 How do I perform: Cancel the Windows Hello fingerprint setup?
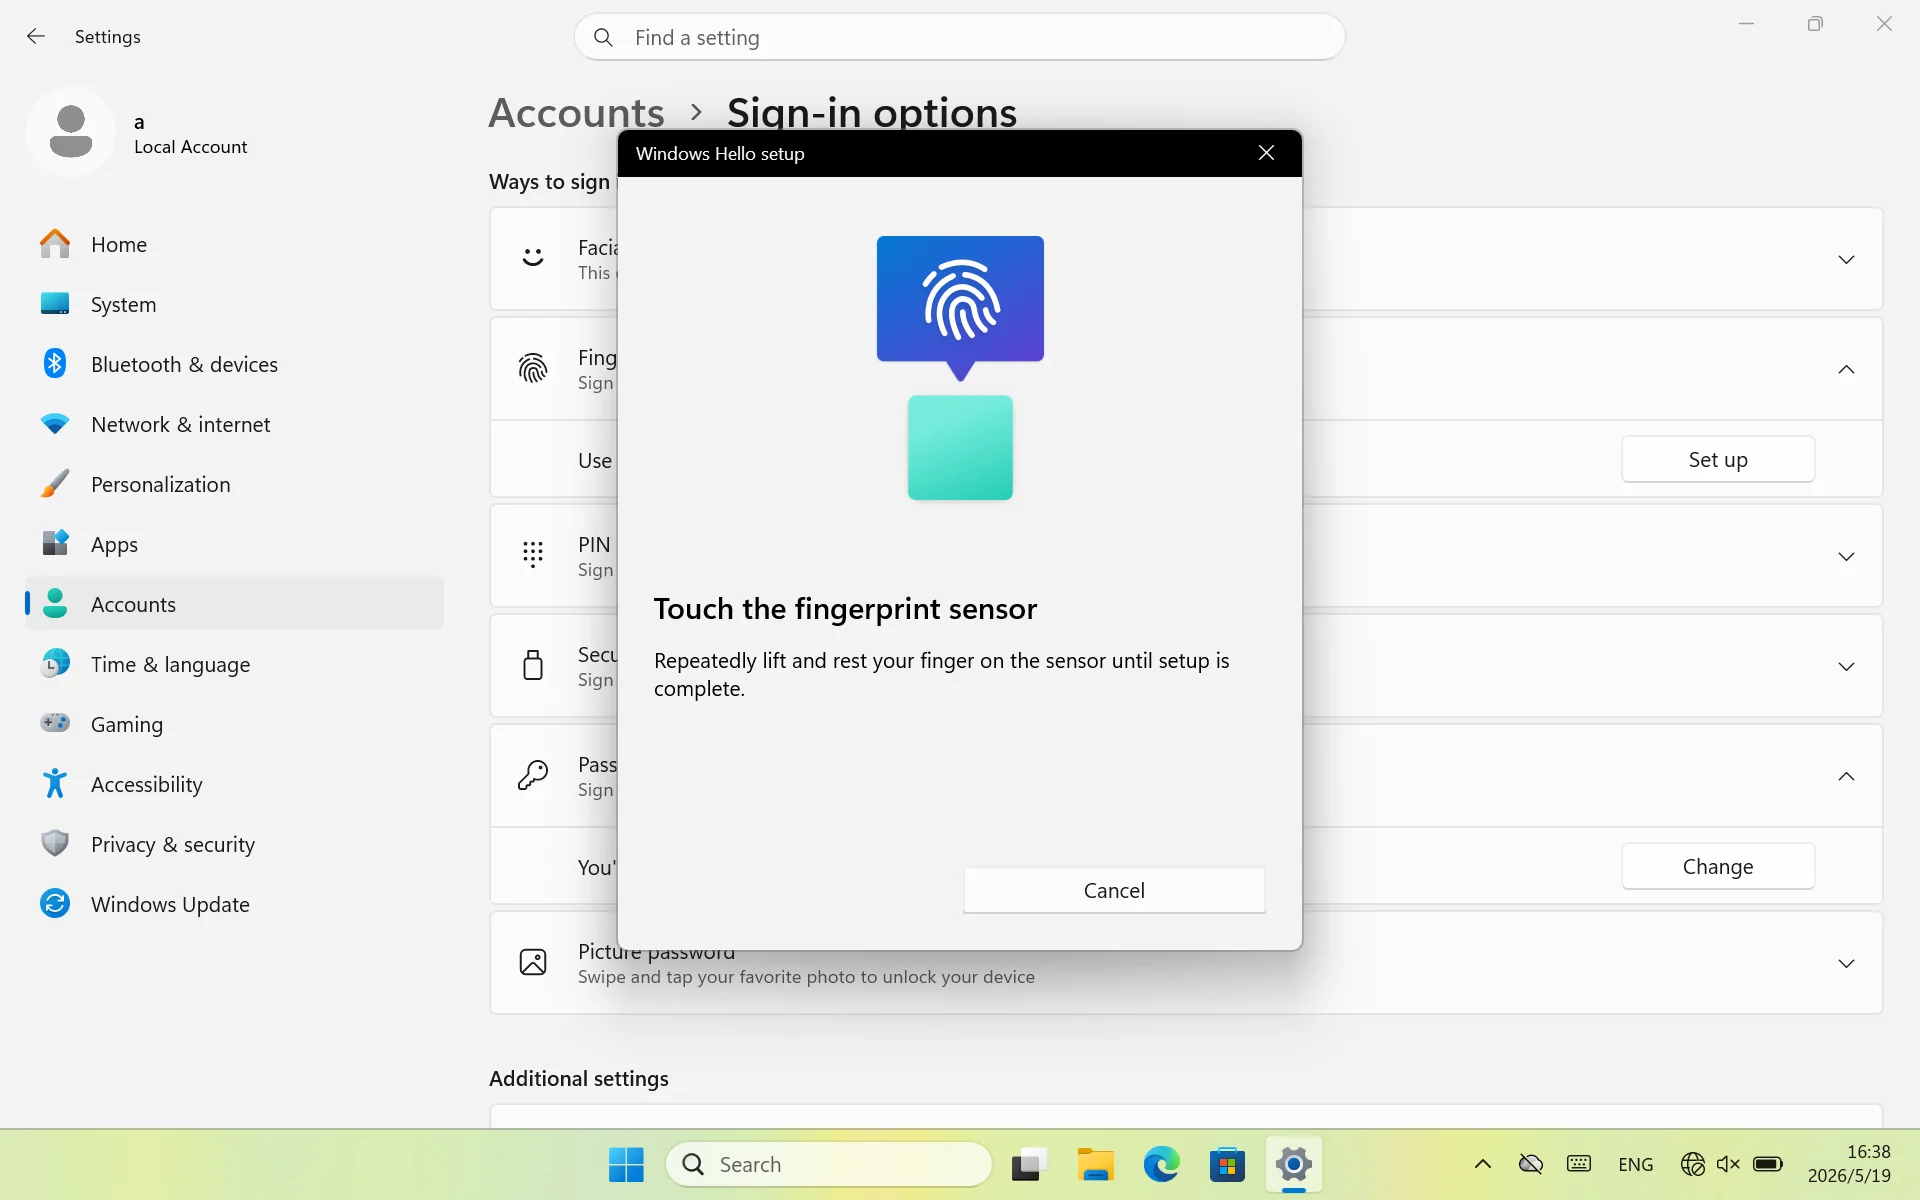coord(1114,890)
